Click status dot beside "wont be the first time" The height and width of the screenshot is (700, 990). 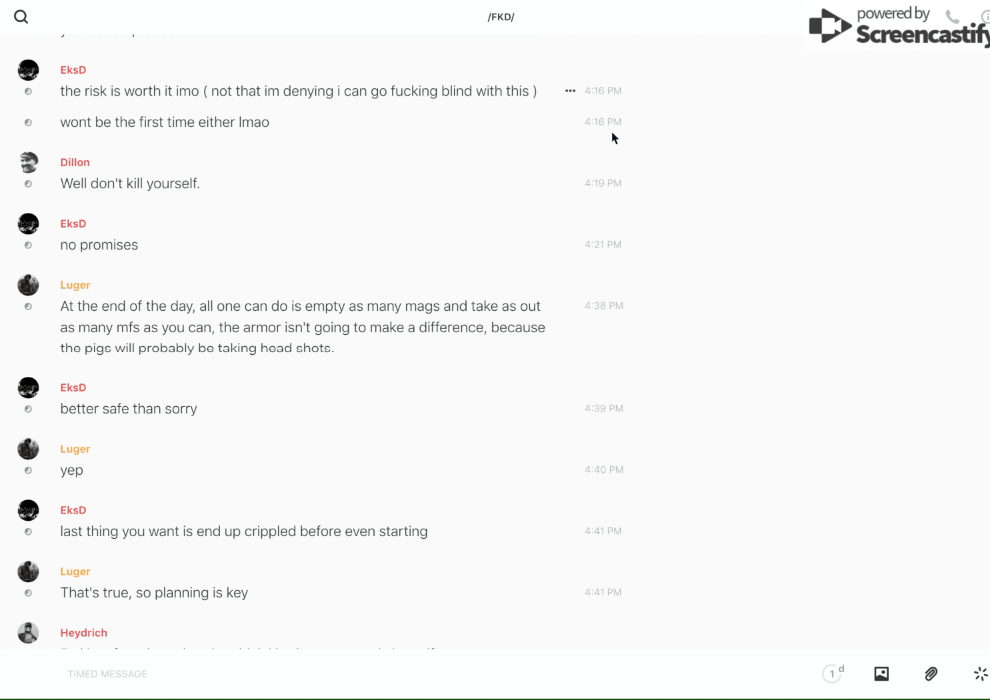click(x=28, y=123)
